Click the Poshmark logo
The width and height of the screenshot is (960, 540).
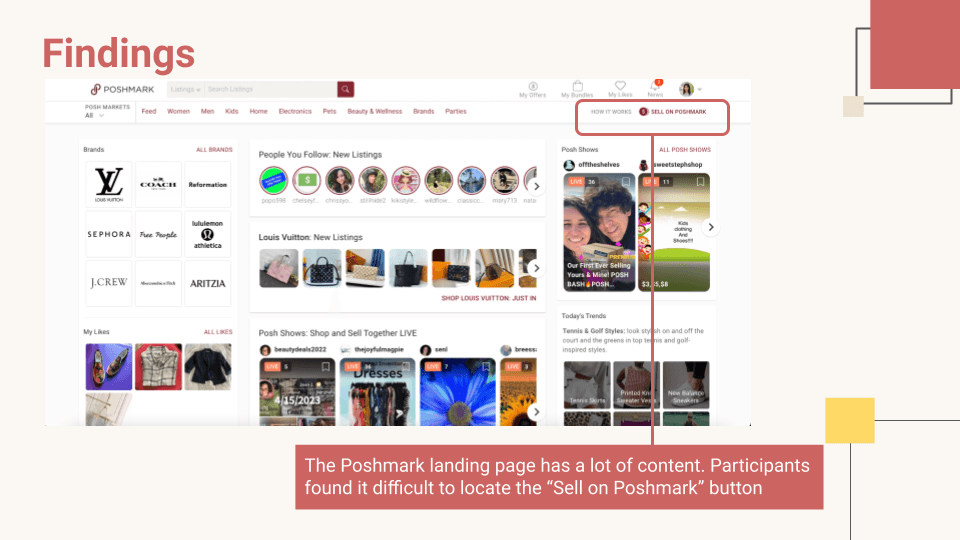click(x=122, y=89)
